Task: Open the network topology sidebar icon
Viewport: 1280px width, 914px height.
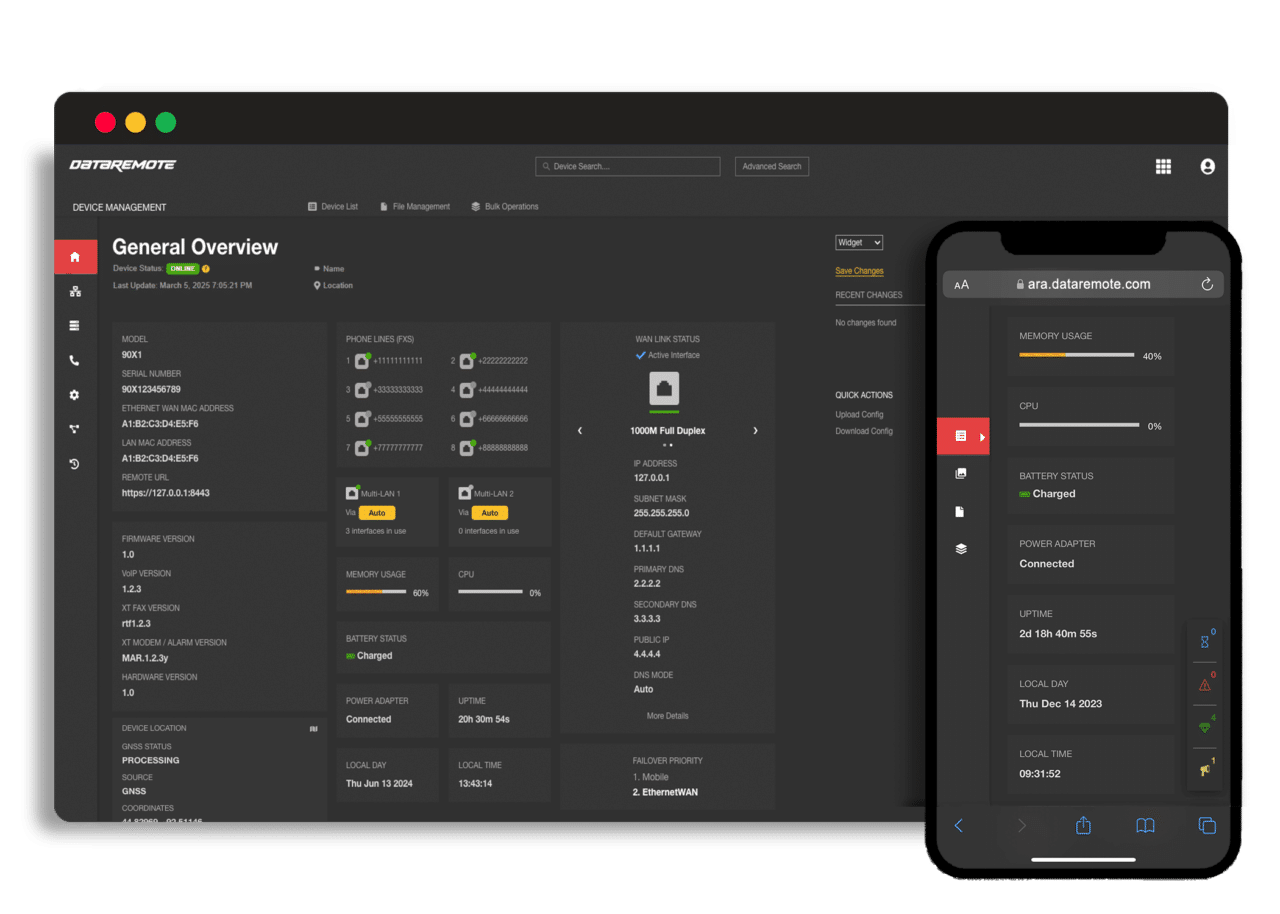Action: [75, 292]
